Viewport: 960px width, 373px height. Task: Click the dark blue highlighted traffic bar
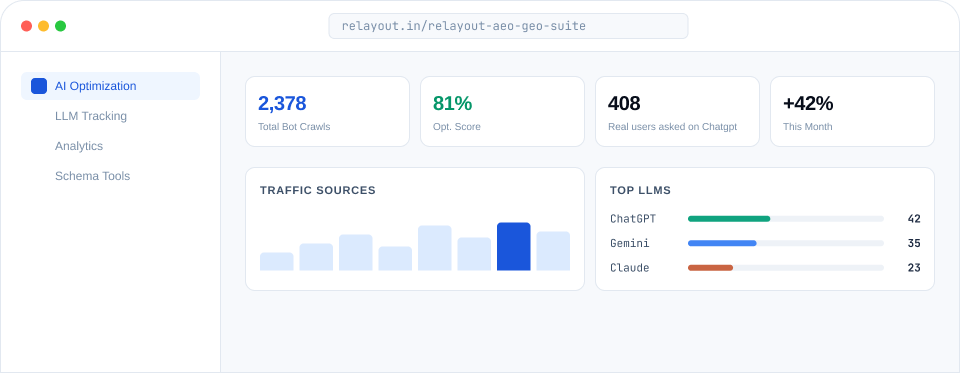click(x=514, y=246)
